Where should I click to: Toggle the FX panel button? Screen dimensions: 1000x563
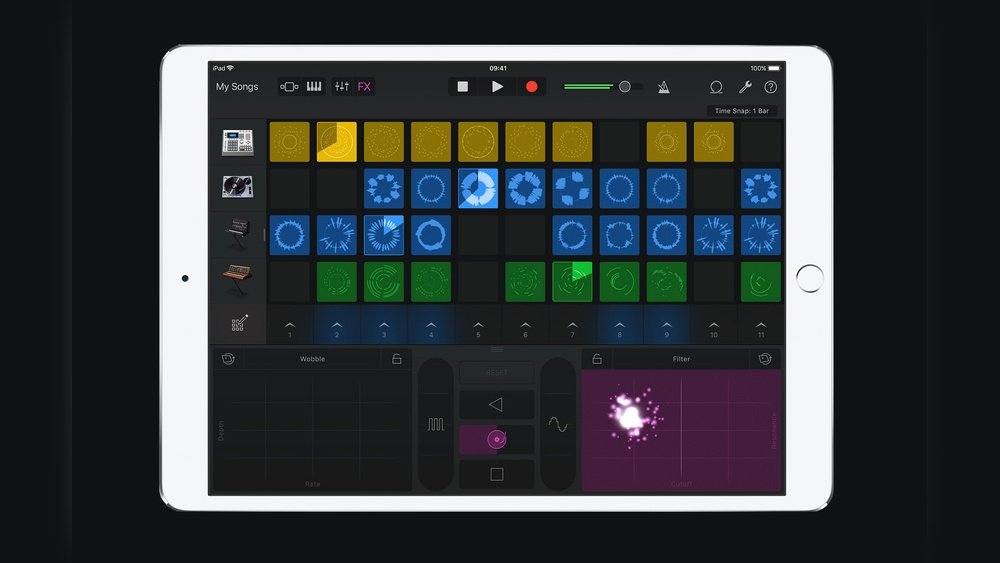point(364,87)
